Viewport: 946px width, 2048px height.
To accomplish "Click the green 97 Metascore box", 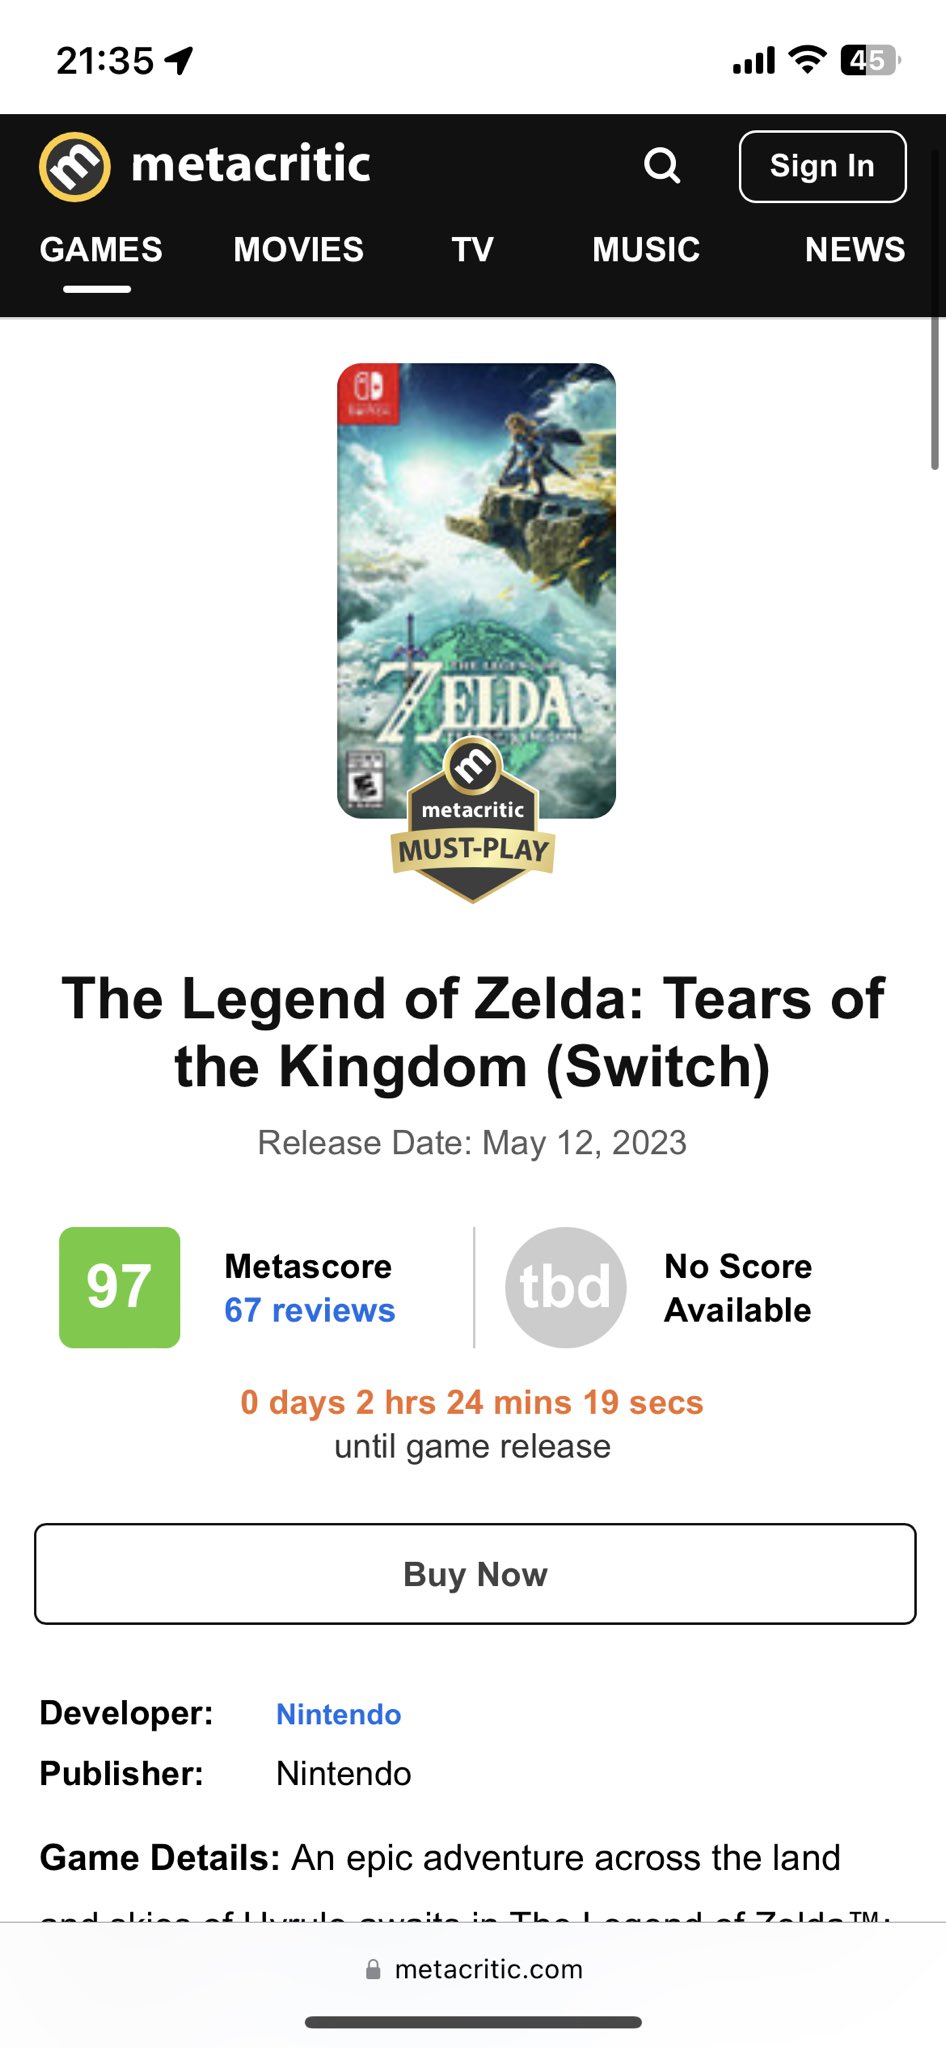I will pos(120,1287).
